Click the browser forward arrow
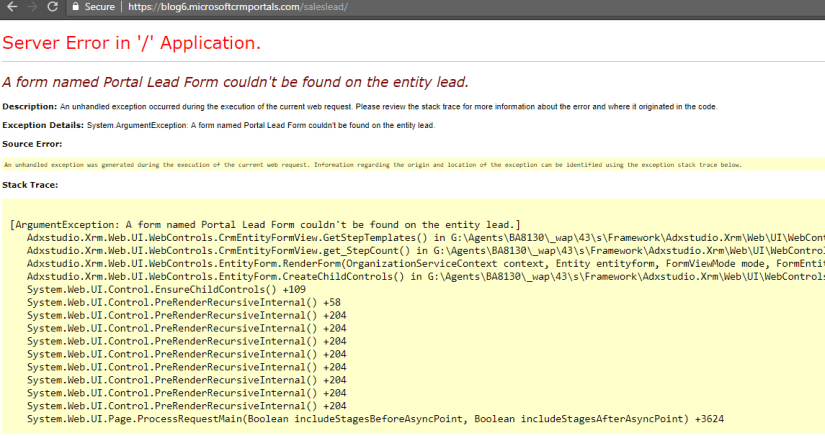This screenshot has width=825, height=438. coord(32,7)
